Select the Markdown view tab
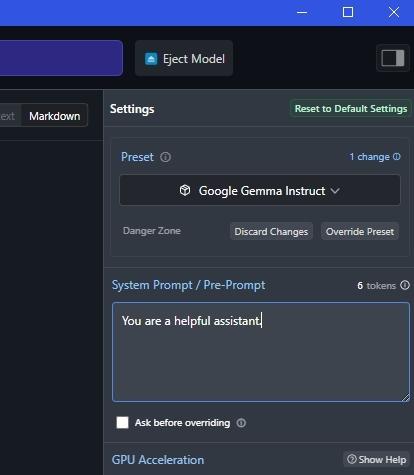414x475 pixels. coord(55,116)
